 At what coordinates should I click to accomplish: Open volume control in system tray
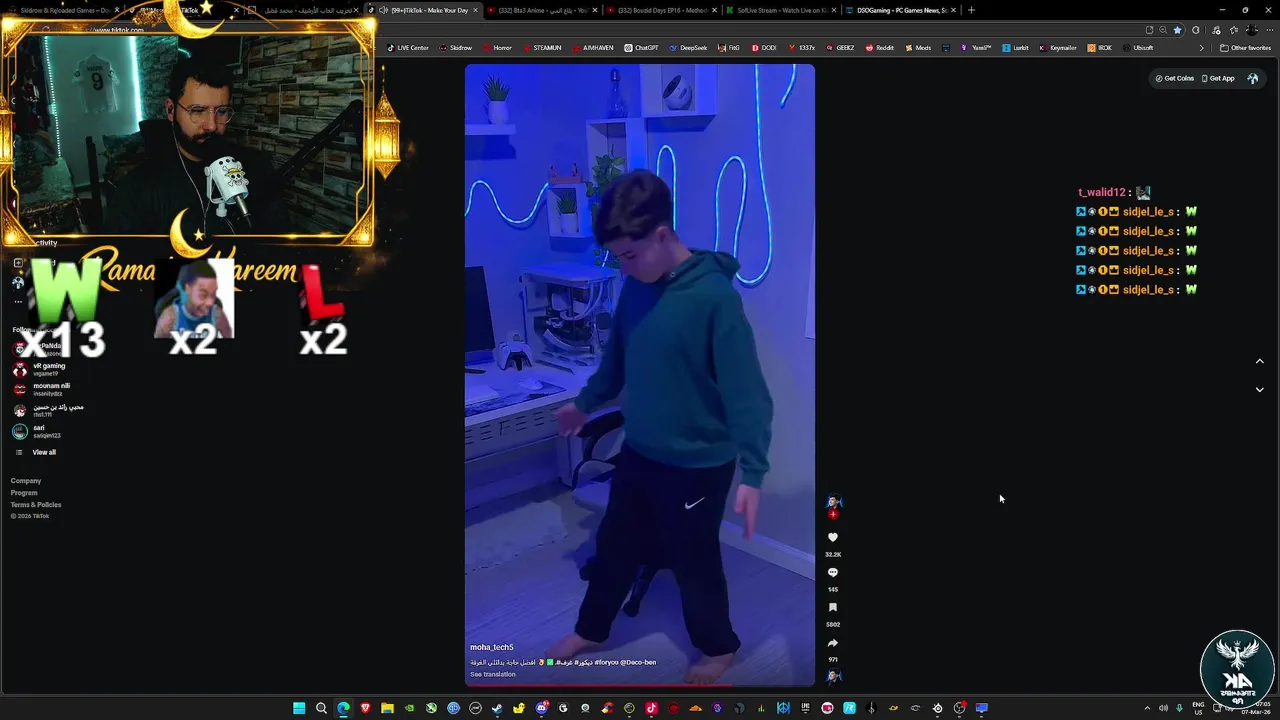[1163, 708]
